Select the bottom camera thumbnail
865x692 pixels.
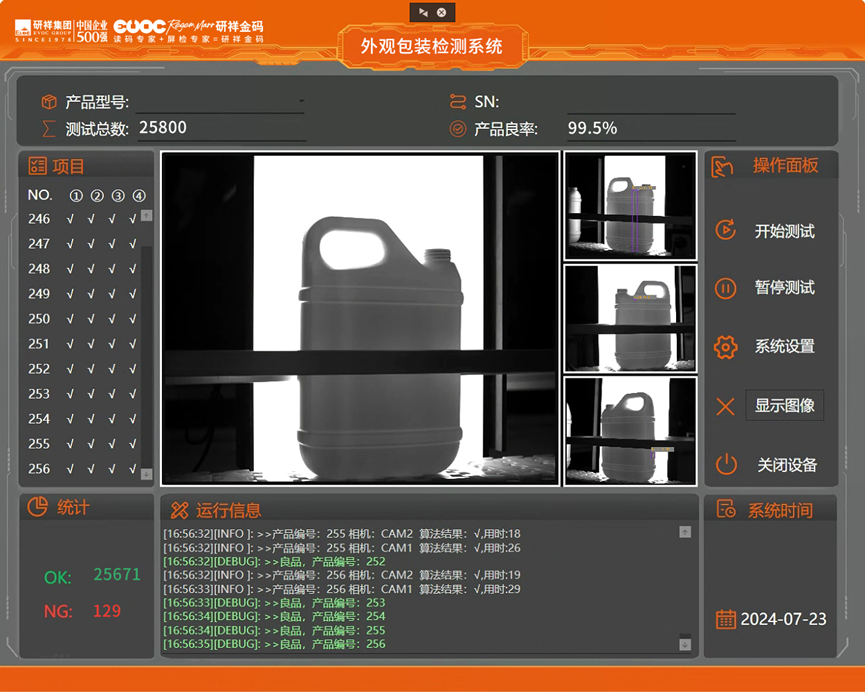[630, 431]
